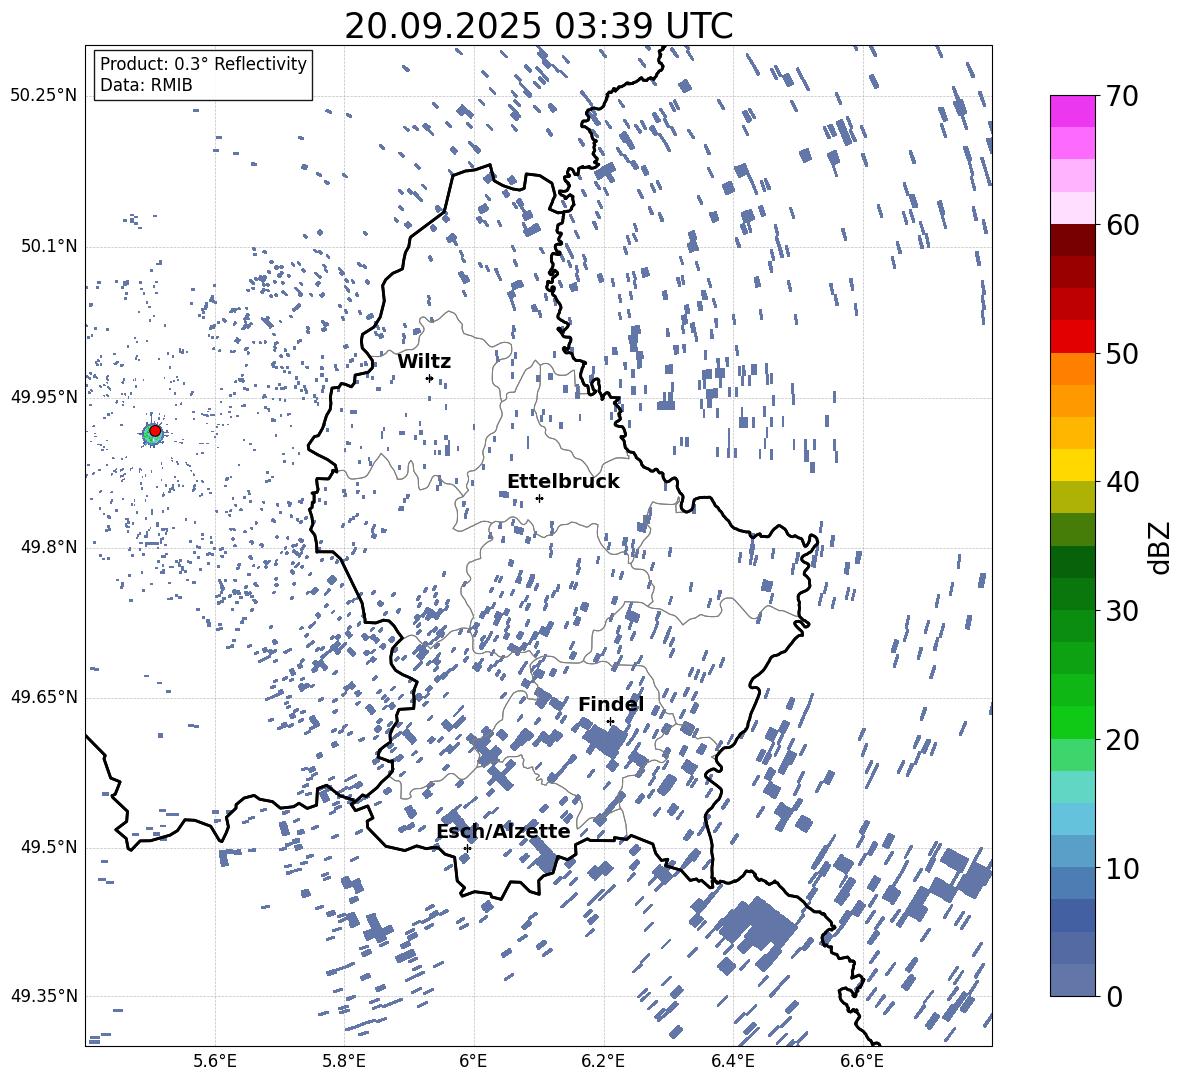1184x1081 pixels.
Task: Pick the bright red colorbar segment above 50
Action: tap(1072, 337)
